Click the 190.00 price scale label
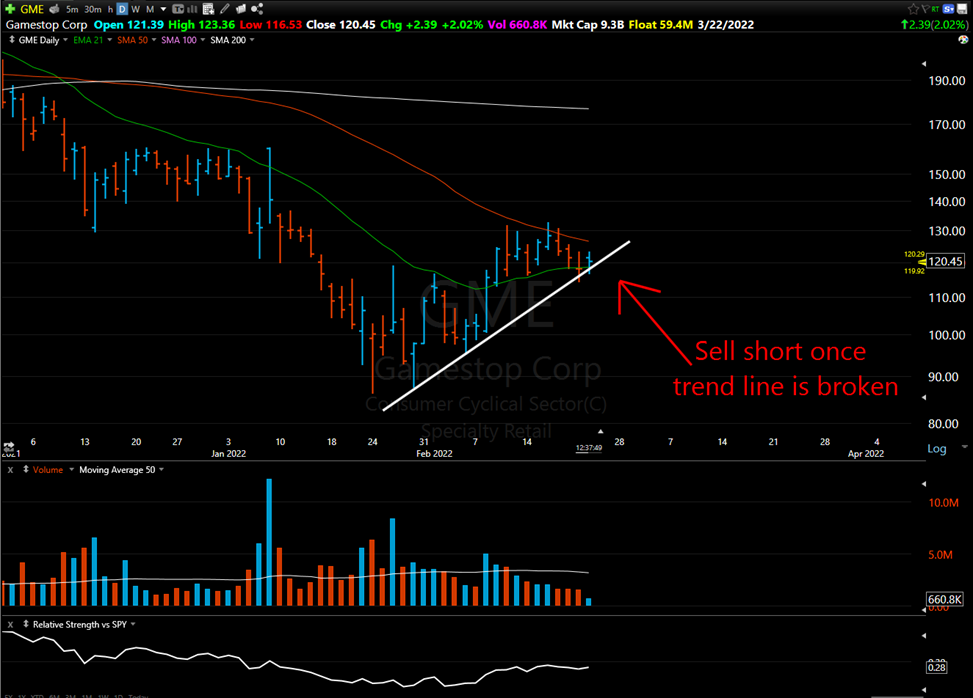 [x=946, y=81]
